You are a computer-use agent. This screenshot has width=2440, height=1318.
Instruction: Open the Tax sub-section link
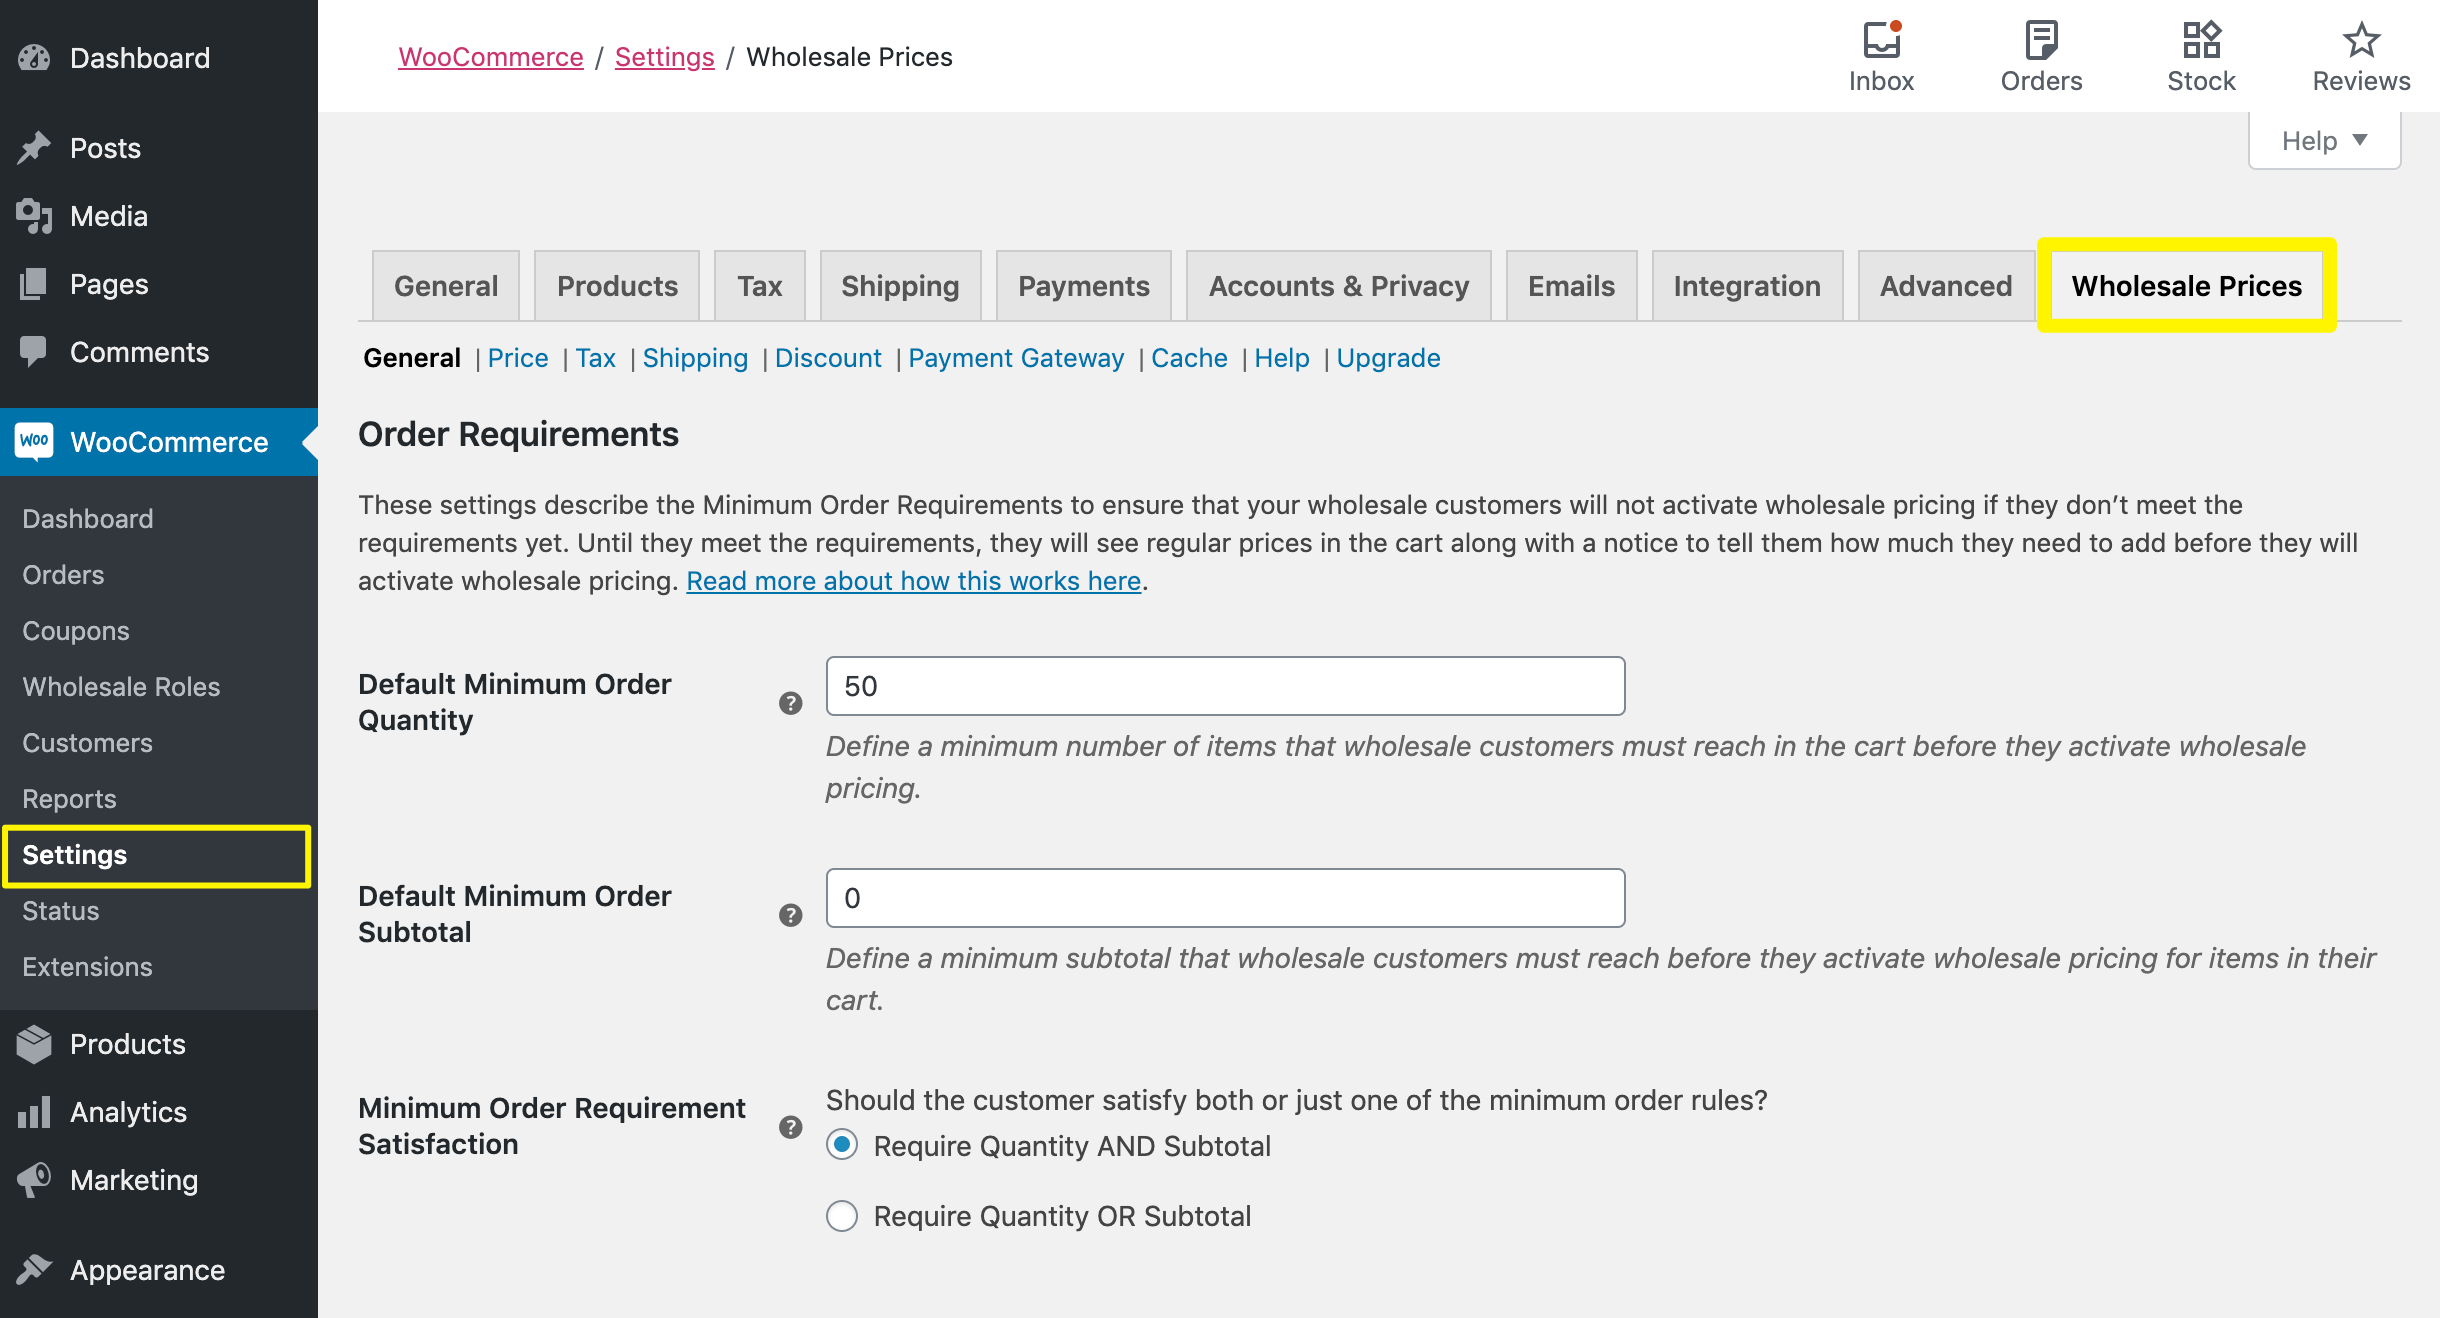pos(595,358)
